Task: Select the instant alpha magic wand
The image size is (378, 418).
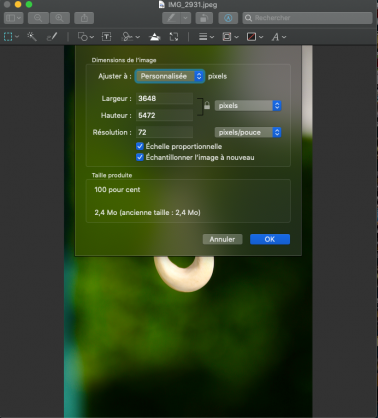Action: click(32, 37)
